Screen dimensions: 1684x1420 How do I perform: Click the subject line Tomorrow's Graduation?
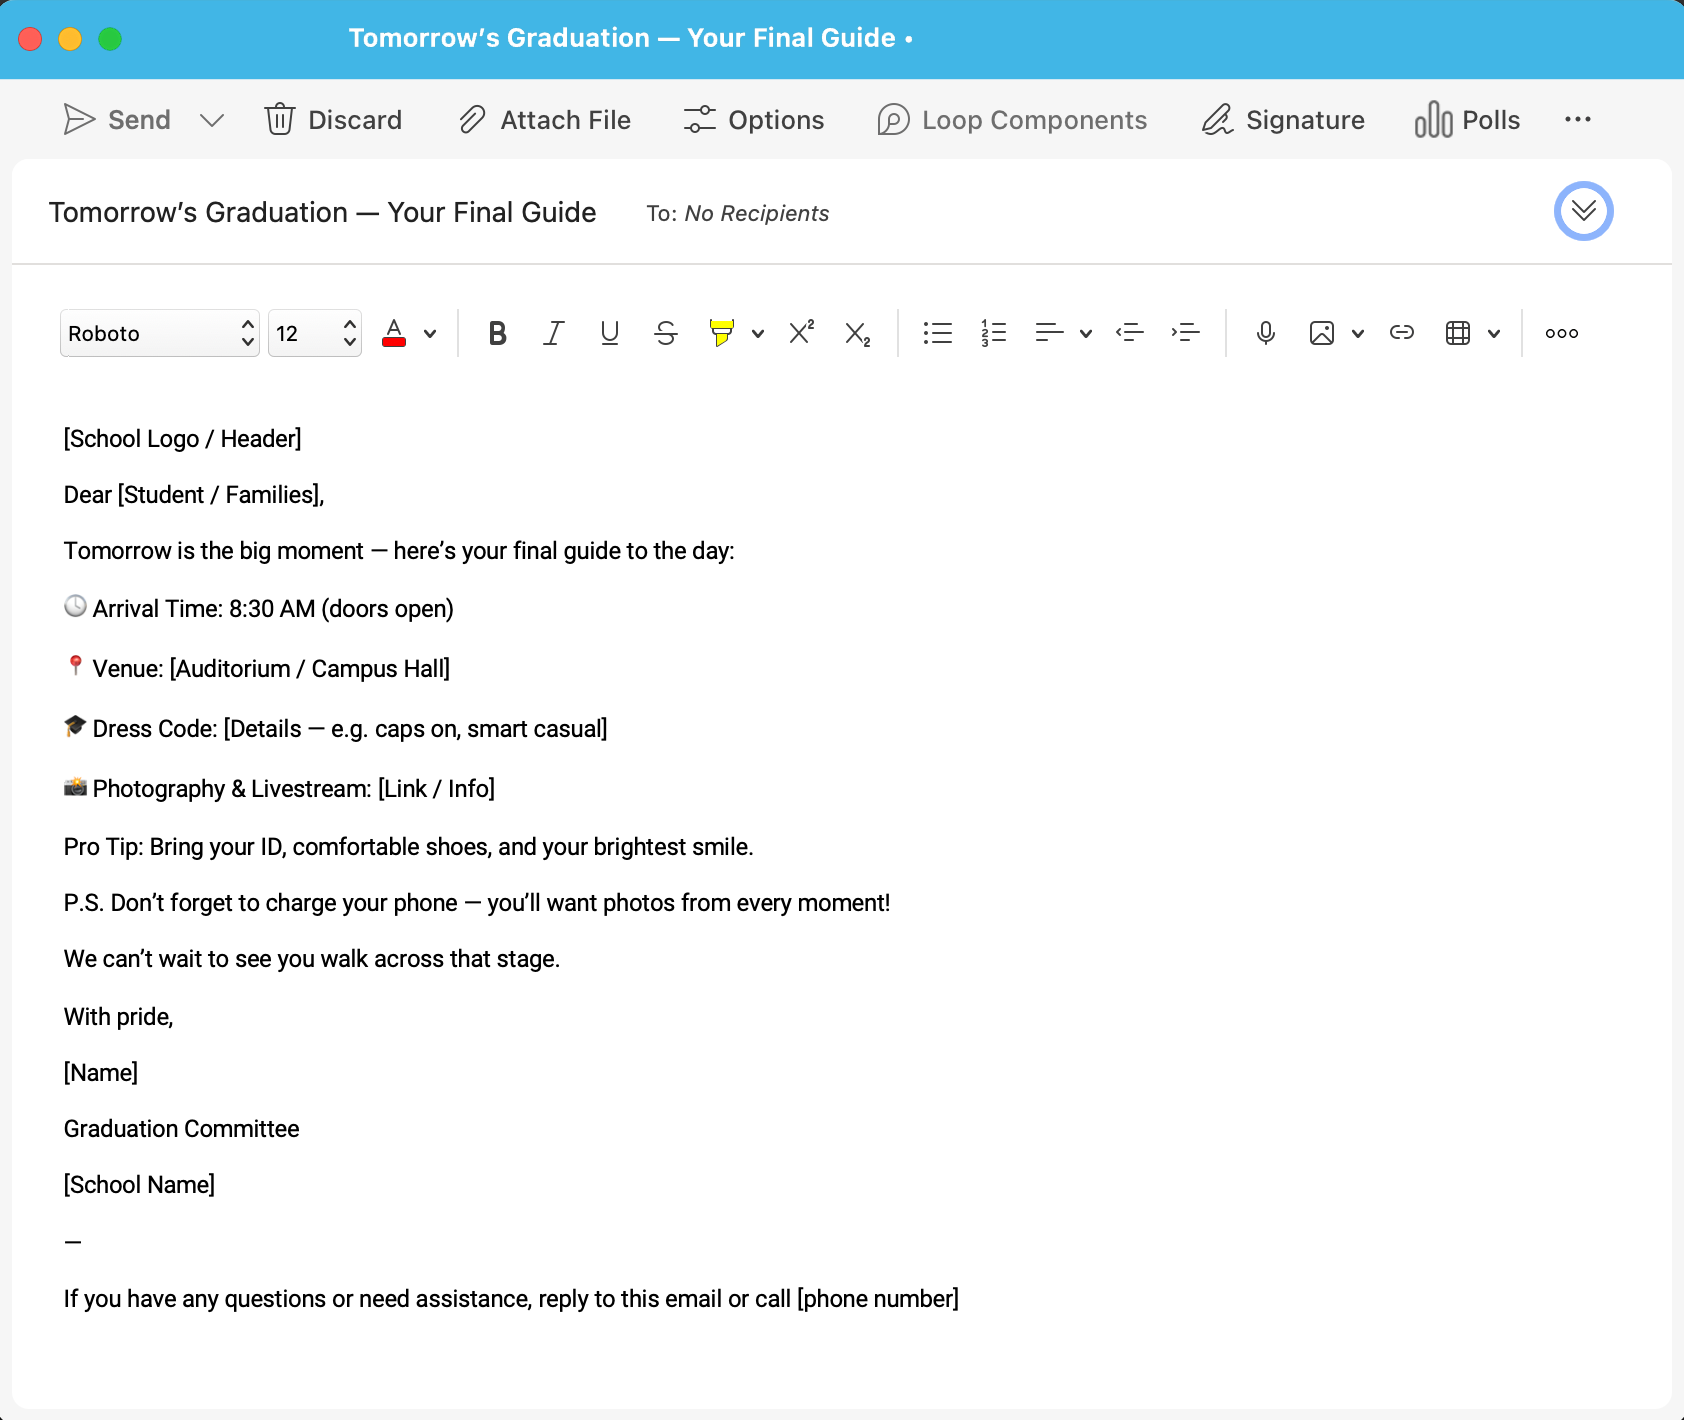[x=322, y=212]
